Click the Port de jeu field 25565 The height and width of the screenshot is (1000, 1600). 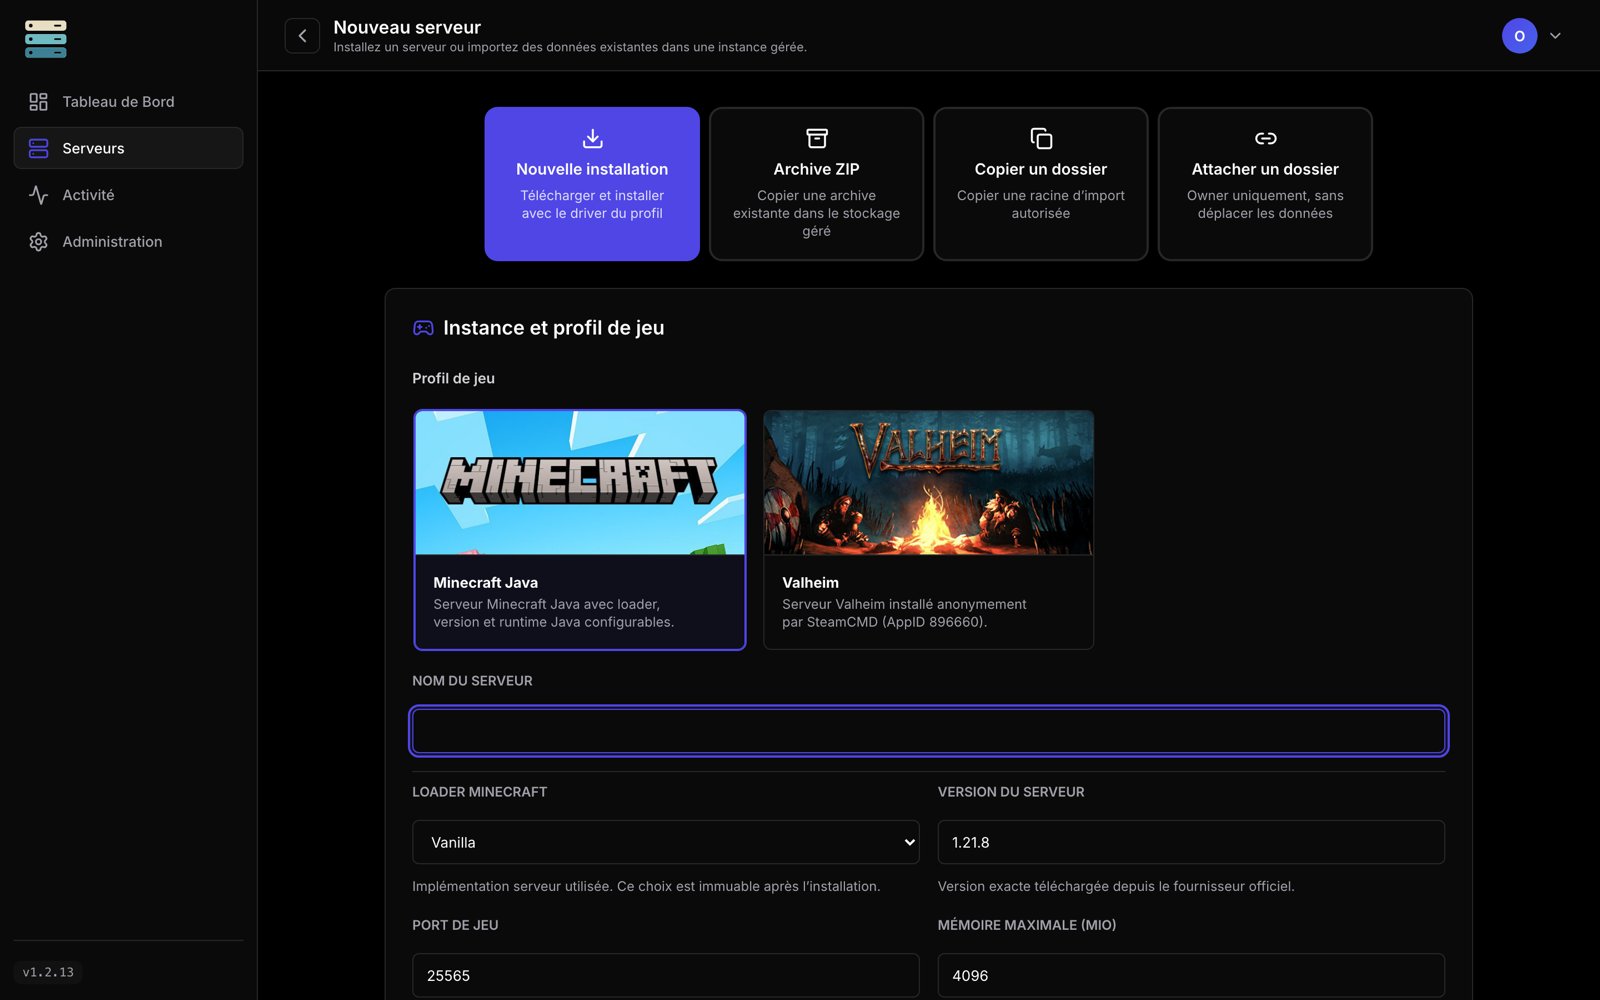666,975
